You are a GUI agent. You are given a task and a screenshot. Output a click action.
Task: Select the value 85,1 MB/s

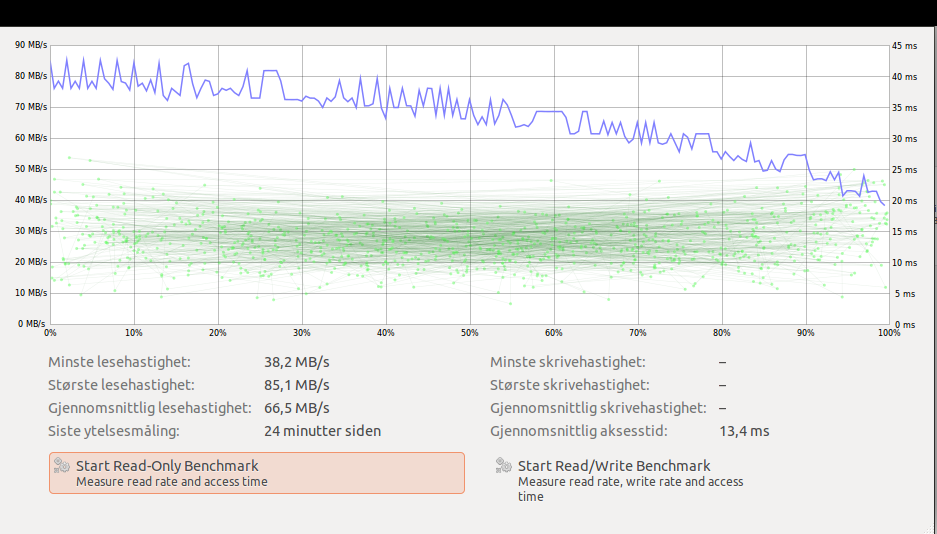296,385
